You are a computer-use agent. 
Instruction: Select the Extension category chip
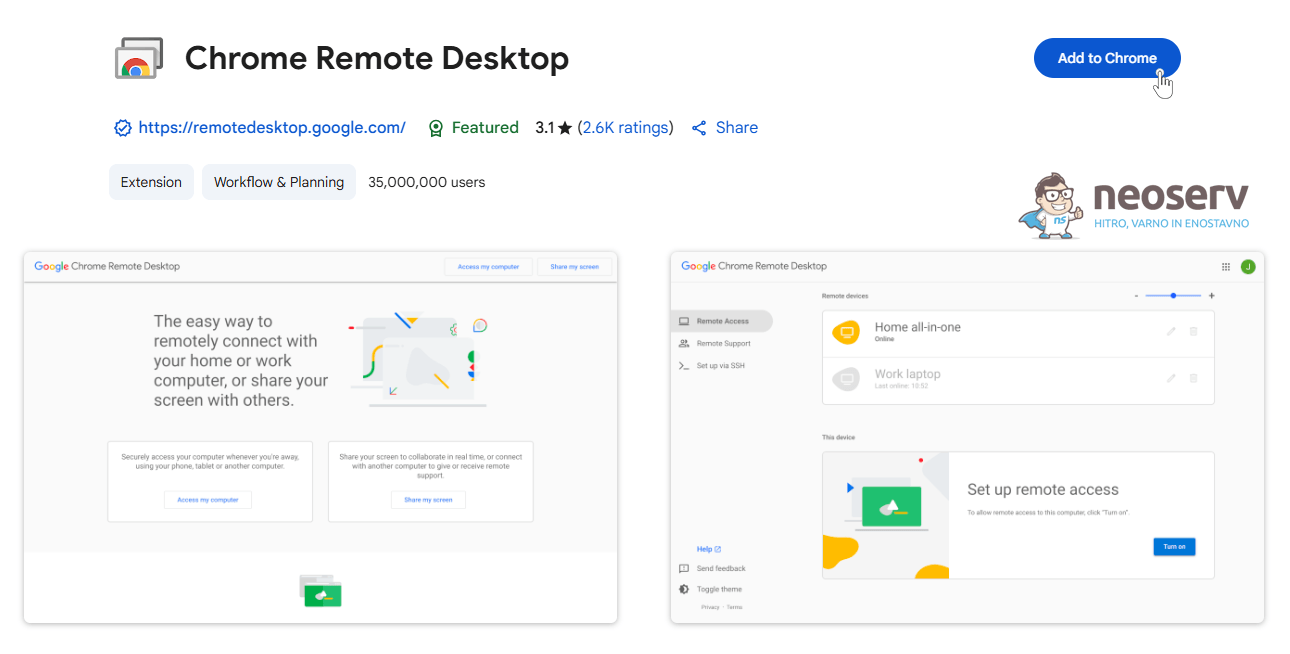pyautogui.click(x=151, y=182)
